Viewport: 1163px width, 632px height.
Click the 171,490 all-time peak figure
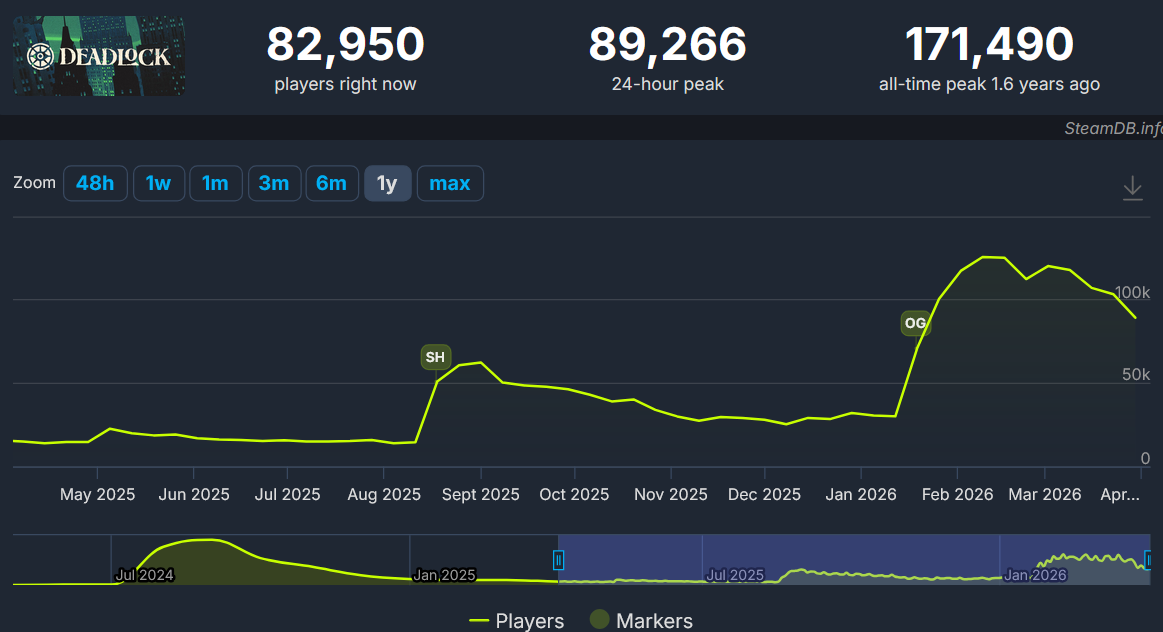click(989, 44)
